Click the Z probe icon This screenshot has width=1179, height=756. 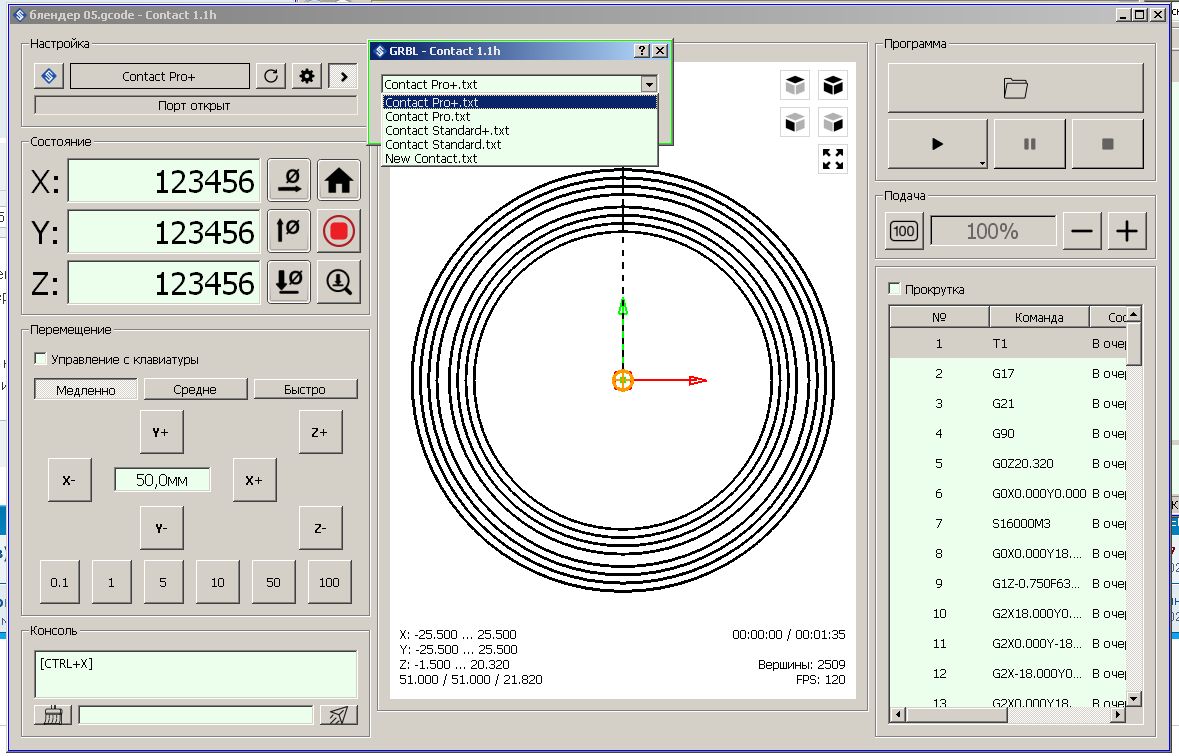pos(339,283)
